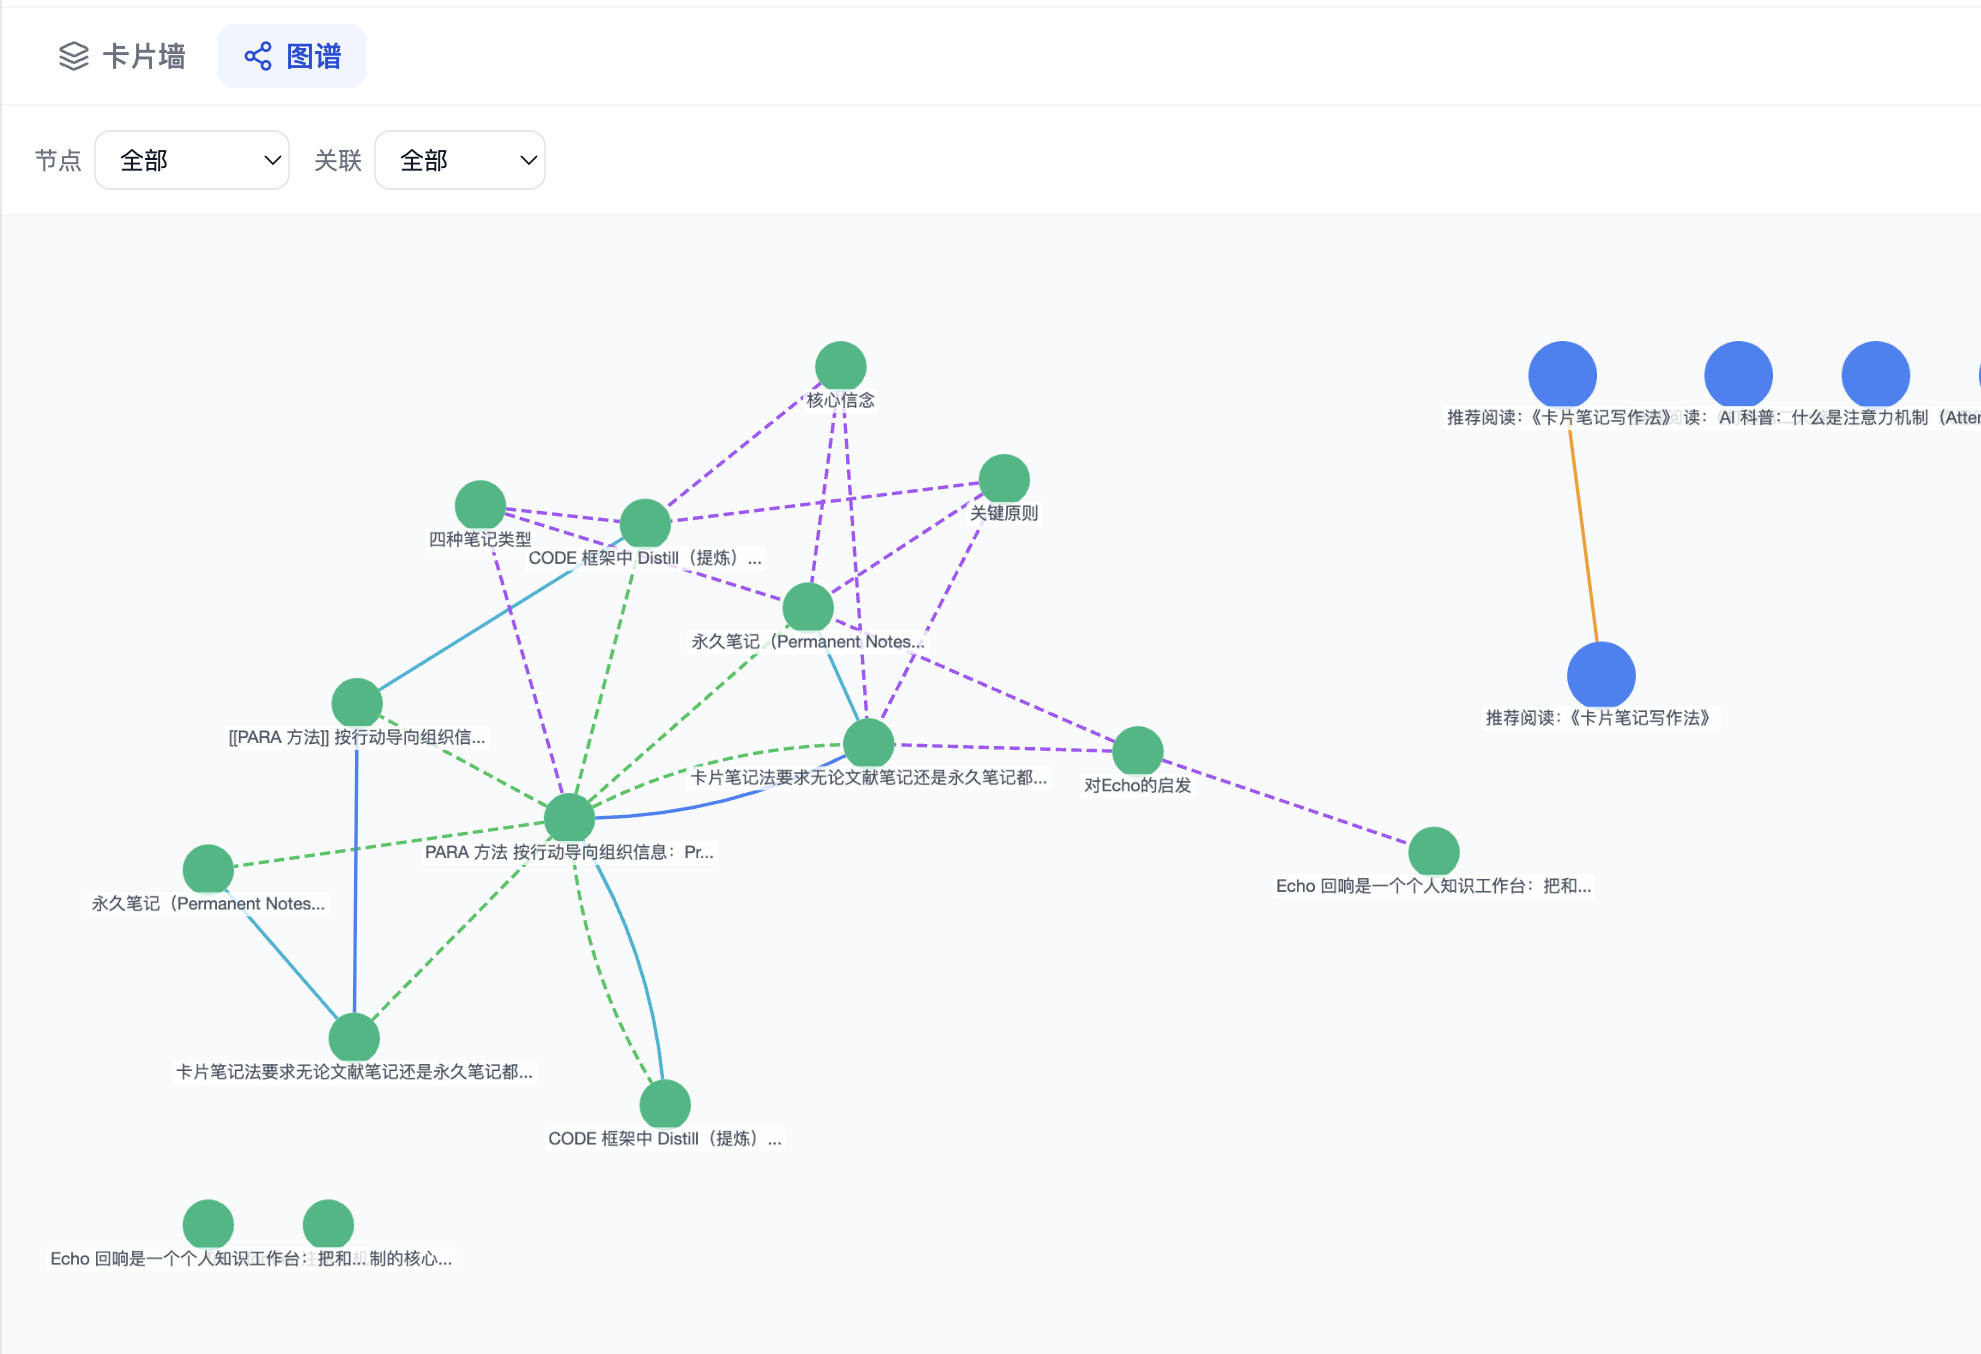Select CODE 框架中 Distill node at bottom
Screen dimensions: 1981x1354
pyautogui.click(x=665, y=1105)
